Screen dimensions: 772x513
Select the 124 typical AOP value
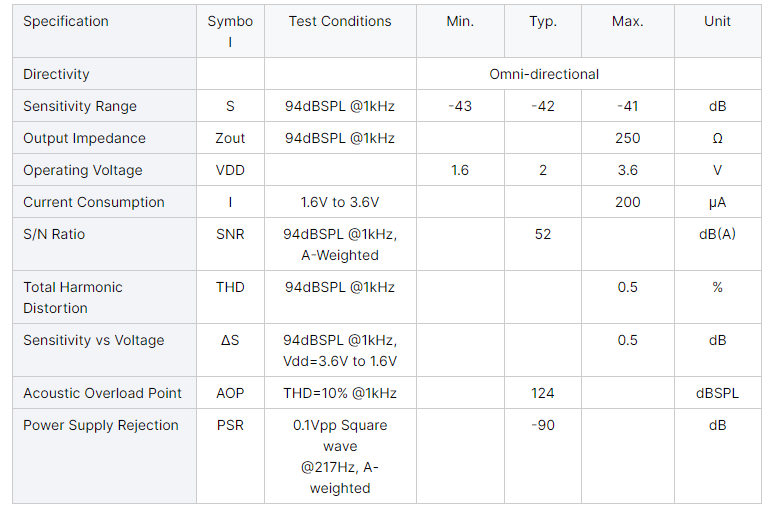543,393
